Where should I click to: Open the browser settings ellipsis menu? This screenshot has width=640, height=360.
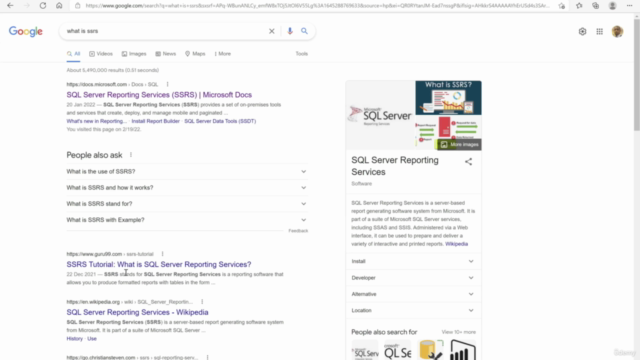(x=629, y=6)
